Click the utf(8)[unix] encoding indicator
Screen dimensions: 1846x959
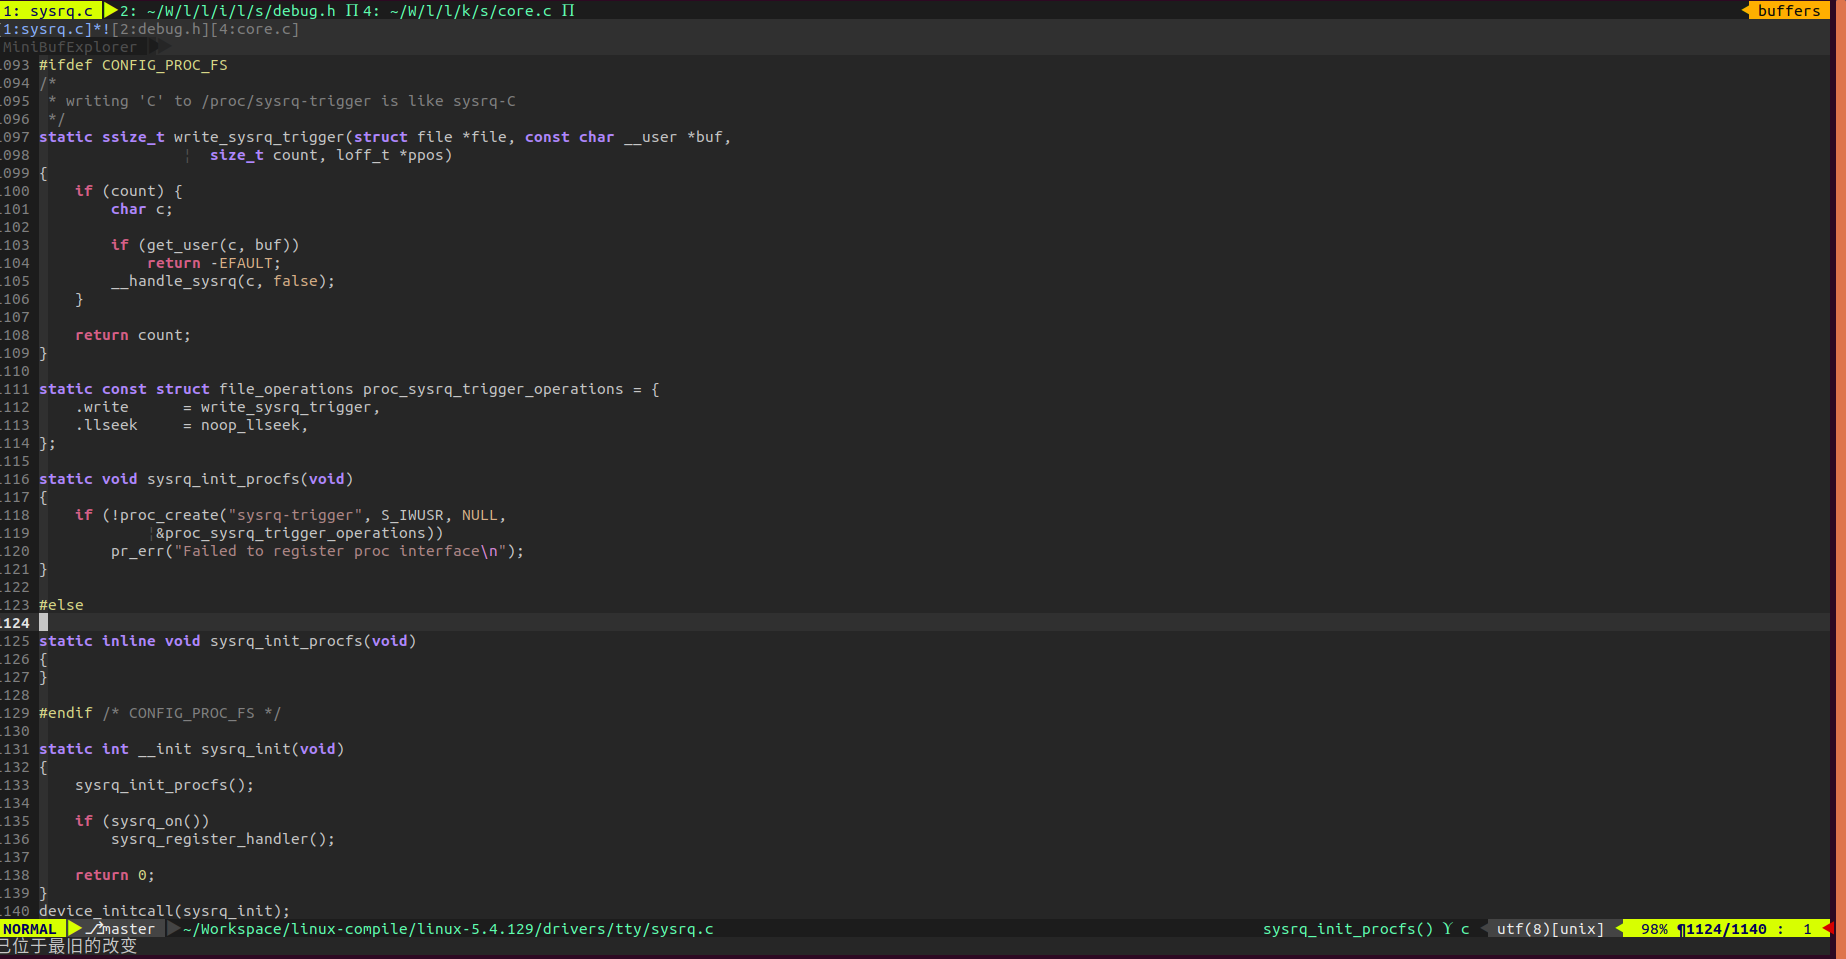[x=1550, y=929]
